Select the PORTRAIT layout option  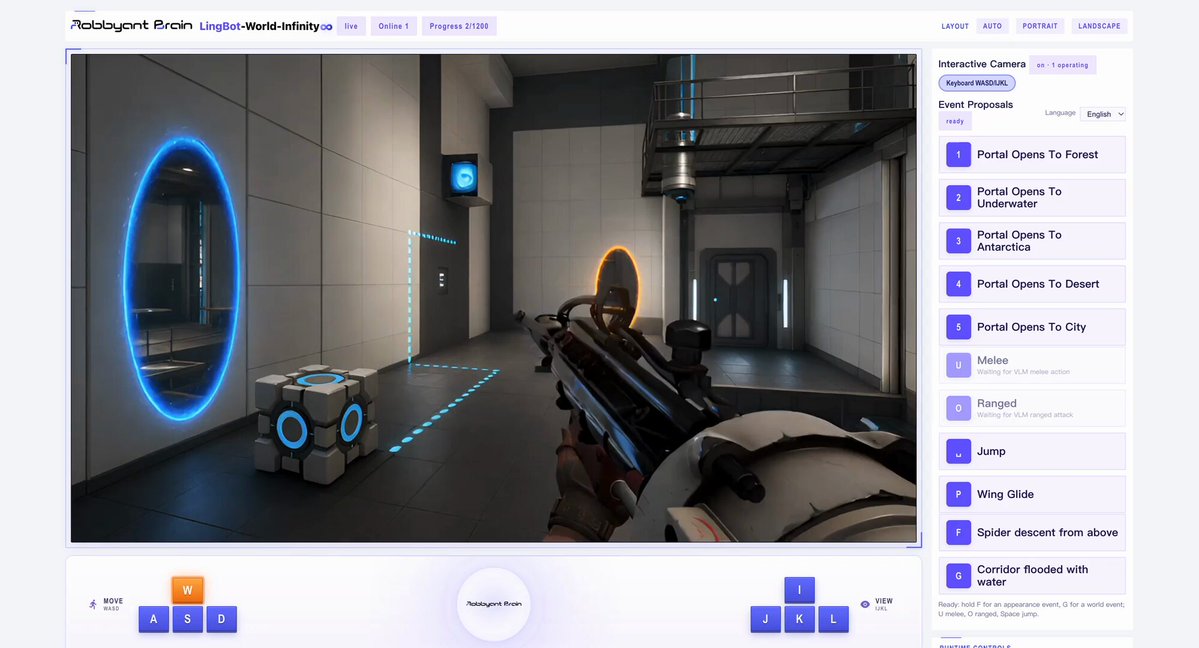(x=1040, y=26)
